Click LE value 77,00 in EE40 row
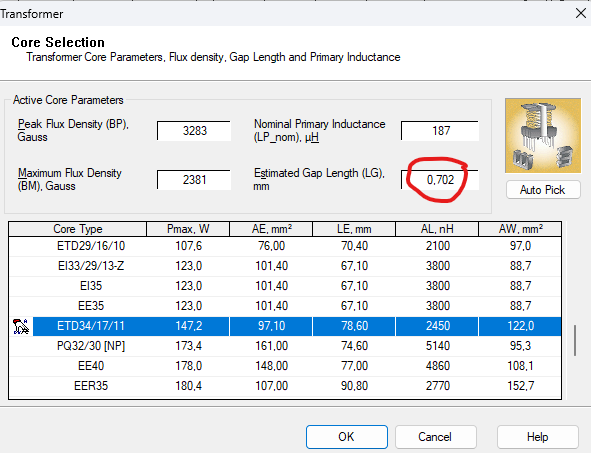The width and height of the screenshot is (591, 453). [354, 366]
